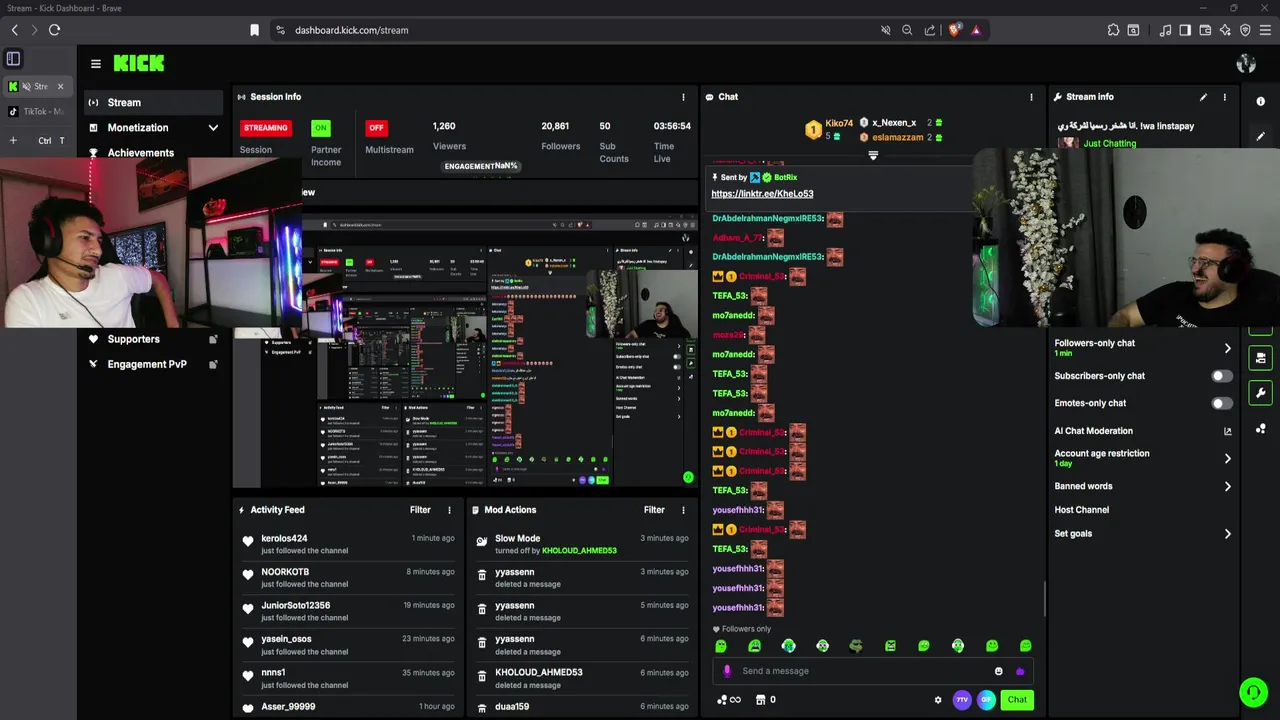The height and width of the screenshot is (720, 1280).
Task: Click the Just Chatting category link
Action: tap(1109, 144)
